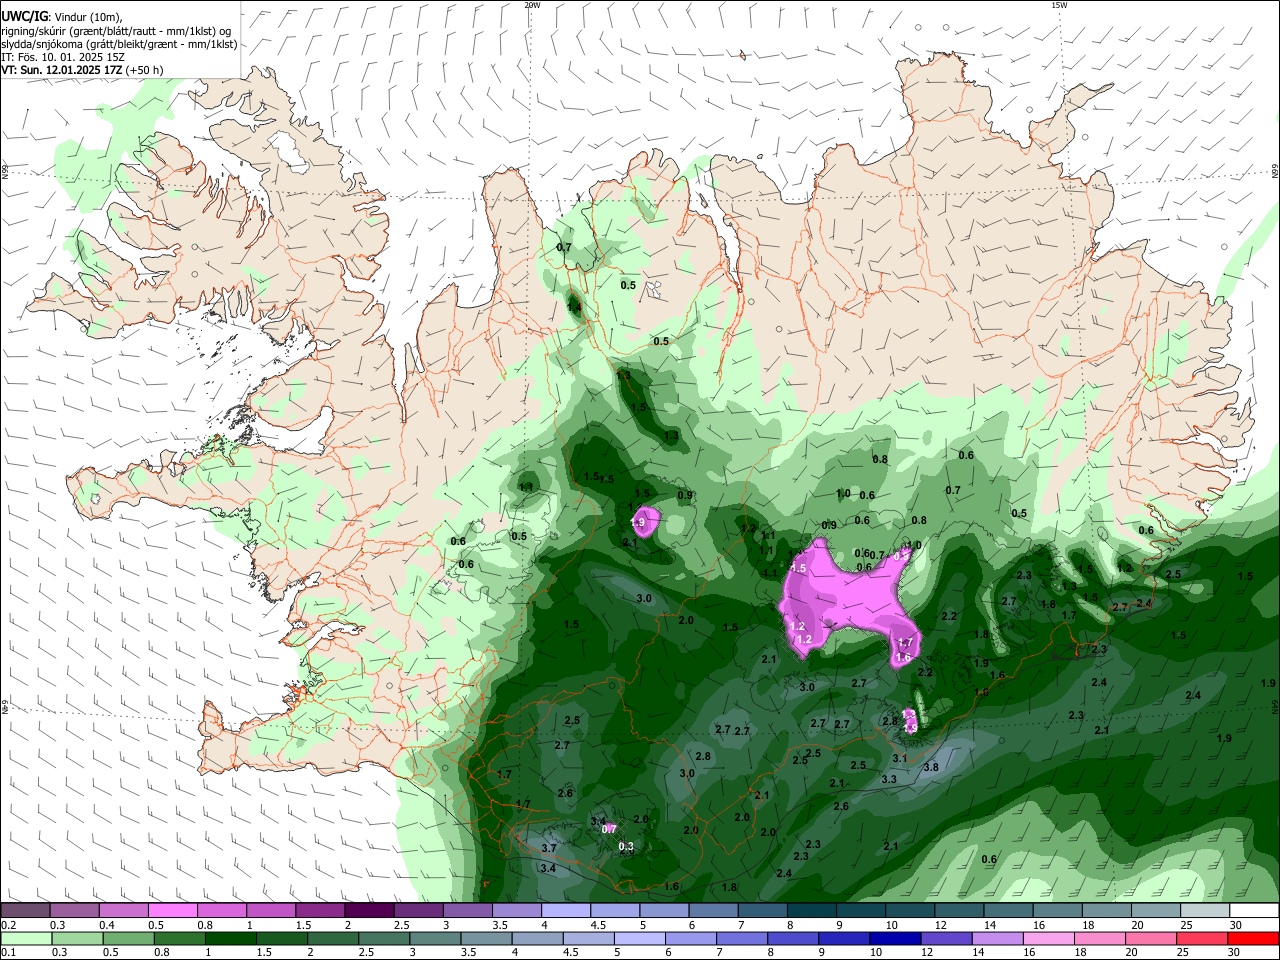Click the UWC/IG title text
This screenshot has height=960, width=1280.
click(x=23, y=16)
